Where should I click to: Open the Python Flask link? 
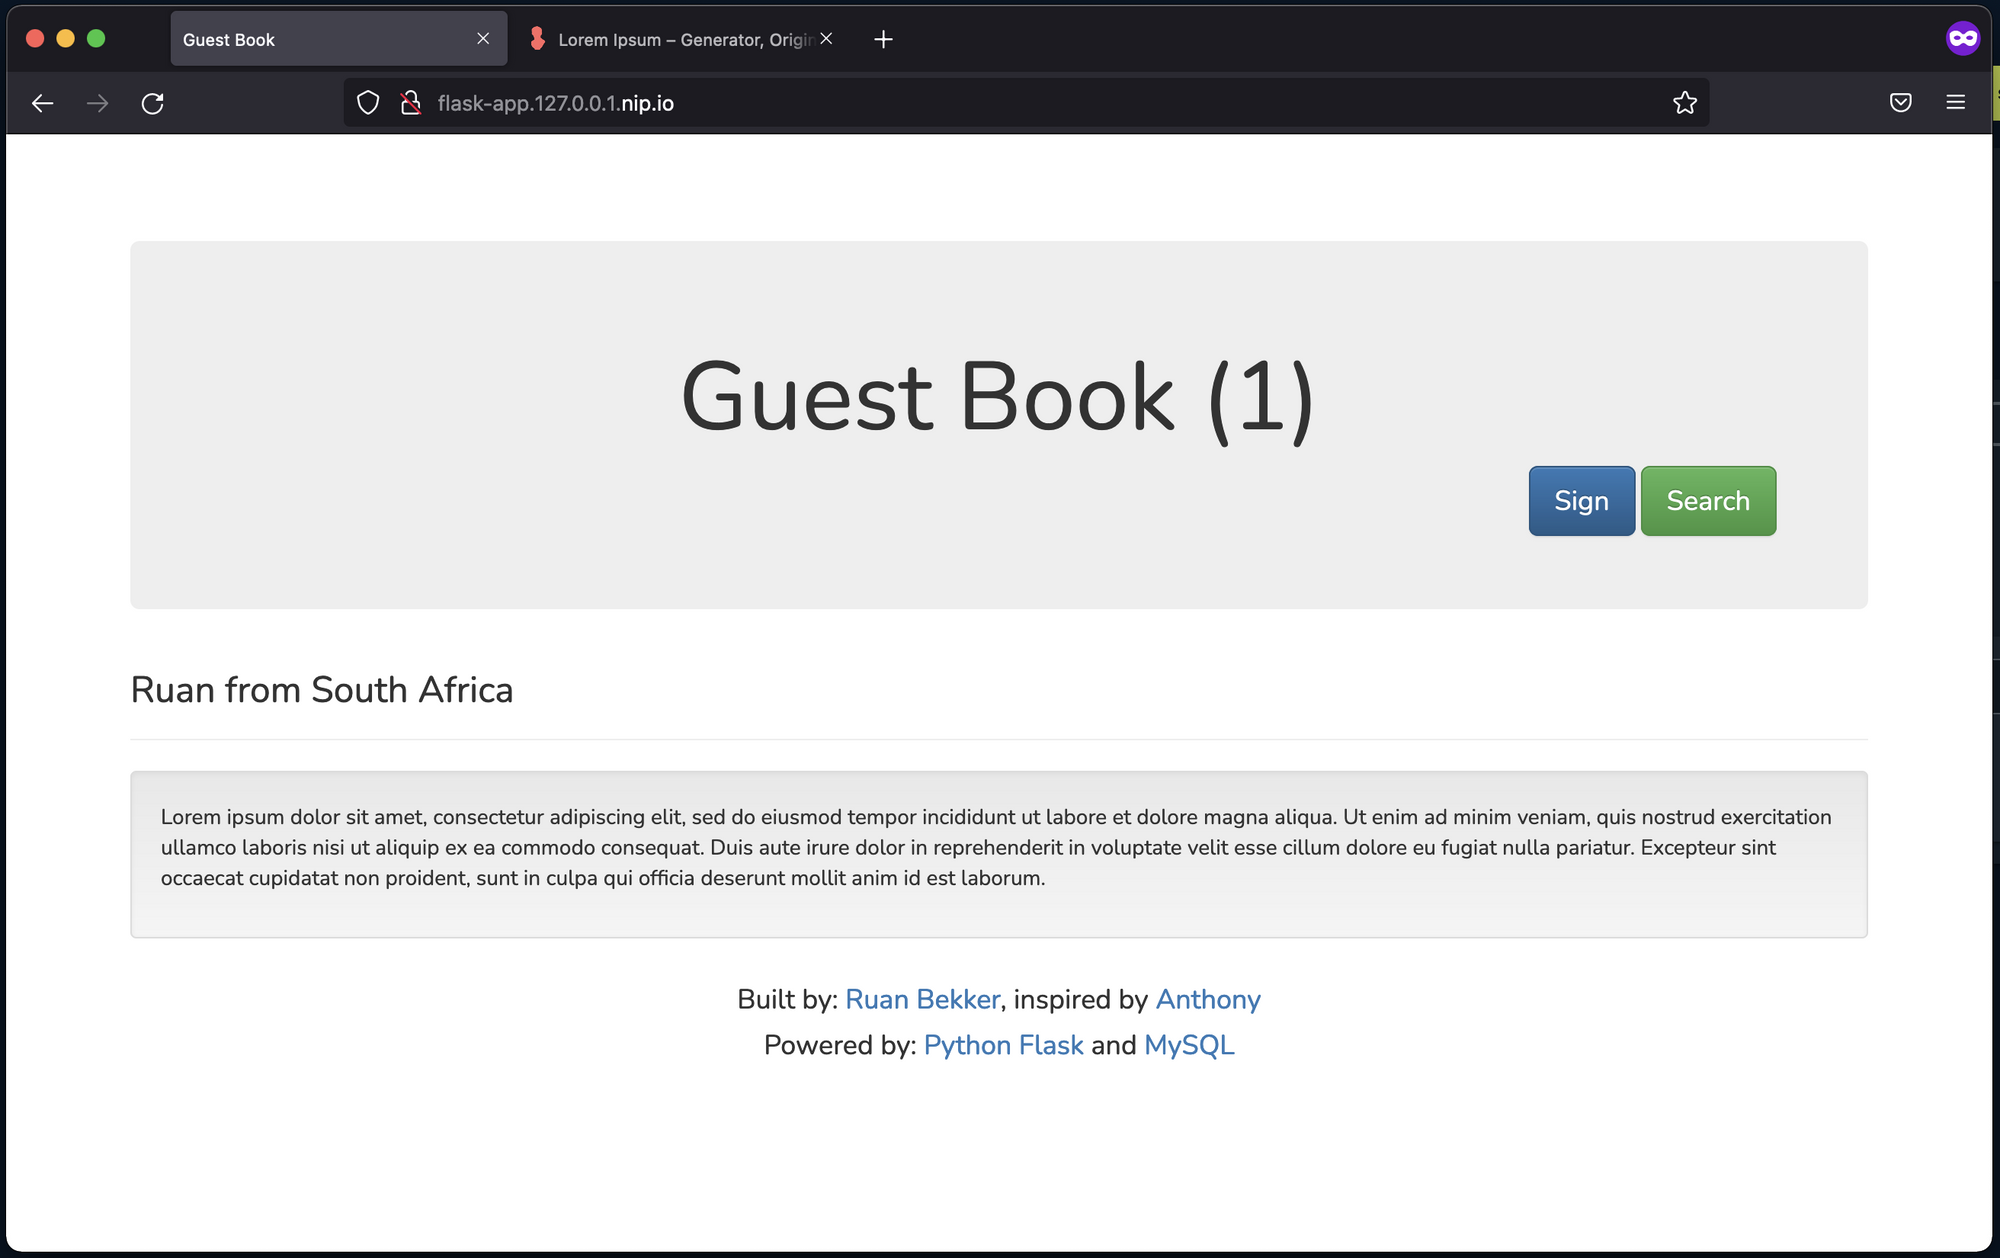point(1003,1045)
